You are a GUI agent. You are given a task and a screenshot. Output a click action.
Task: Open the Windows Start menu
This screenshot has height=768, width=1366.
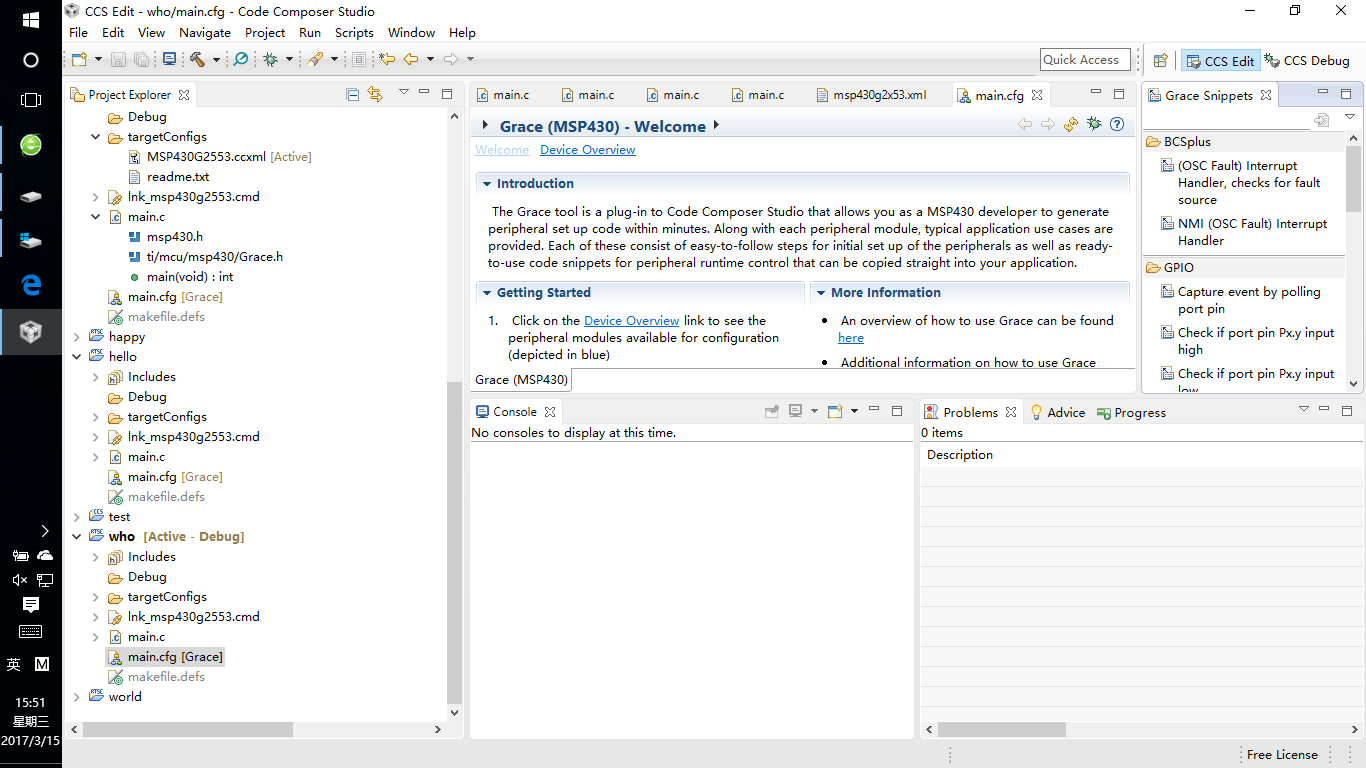point(31,20)
